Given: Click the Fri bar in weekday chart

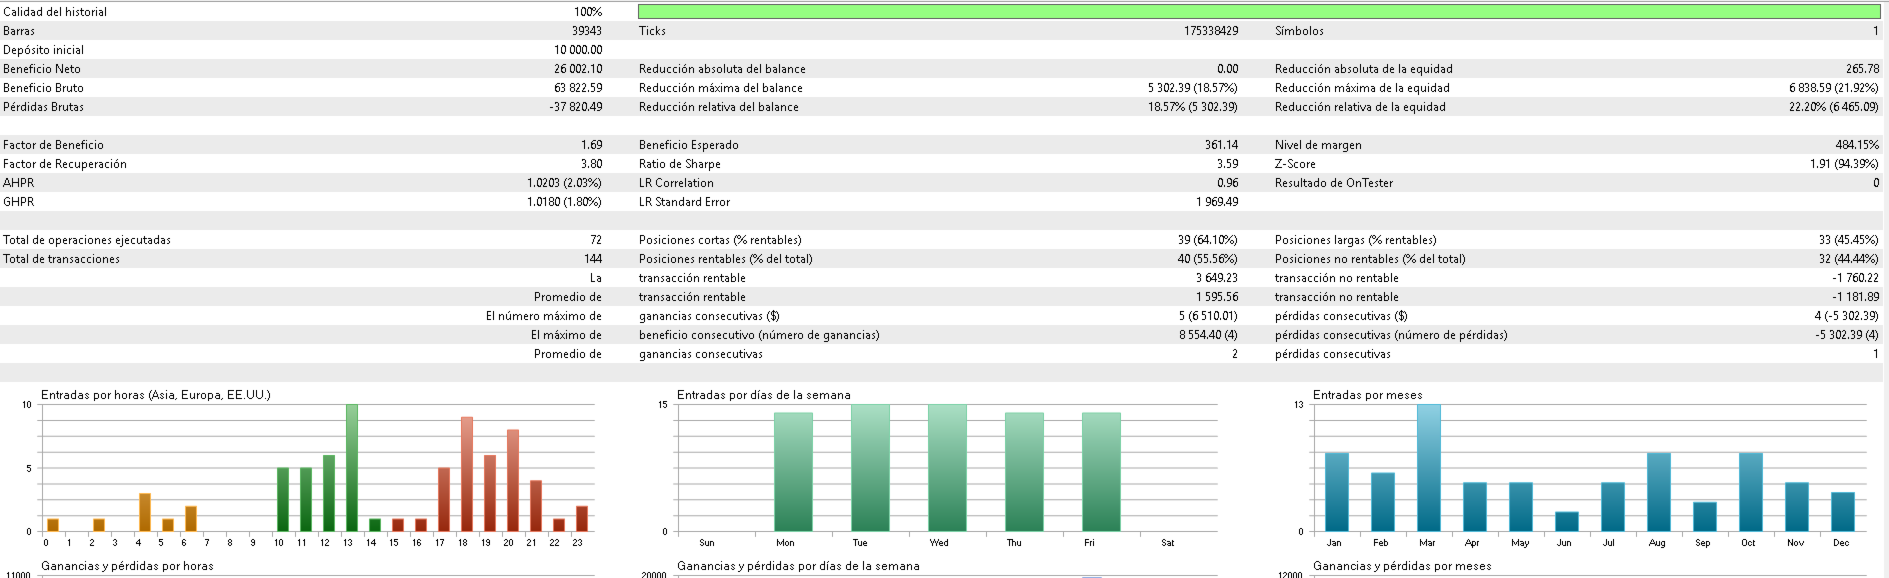Looking at the screenshot, I should tap(1101, 472).
